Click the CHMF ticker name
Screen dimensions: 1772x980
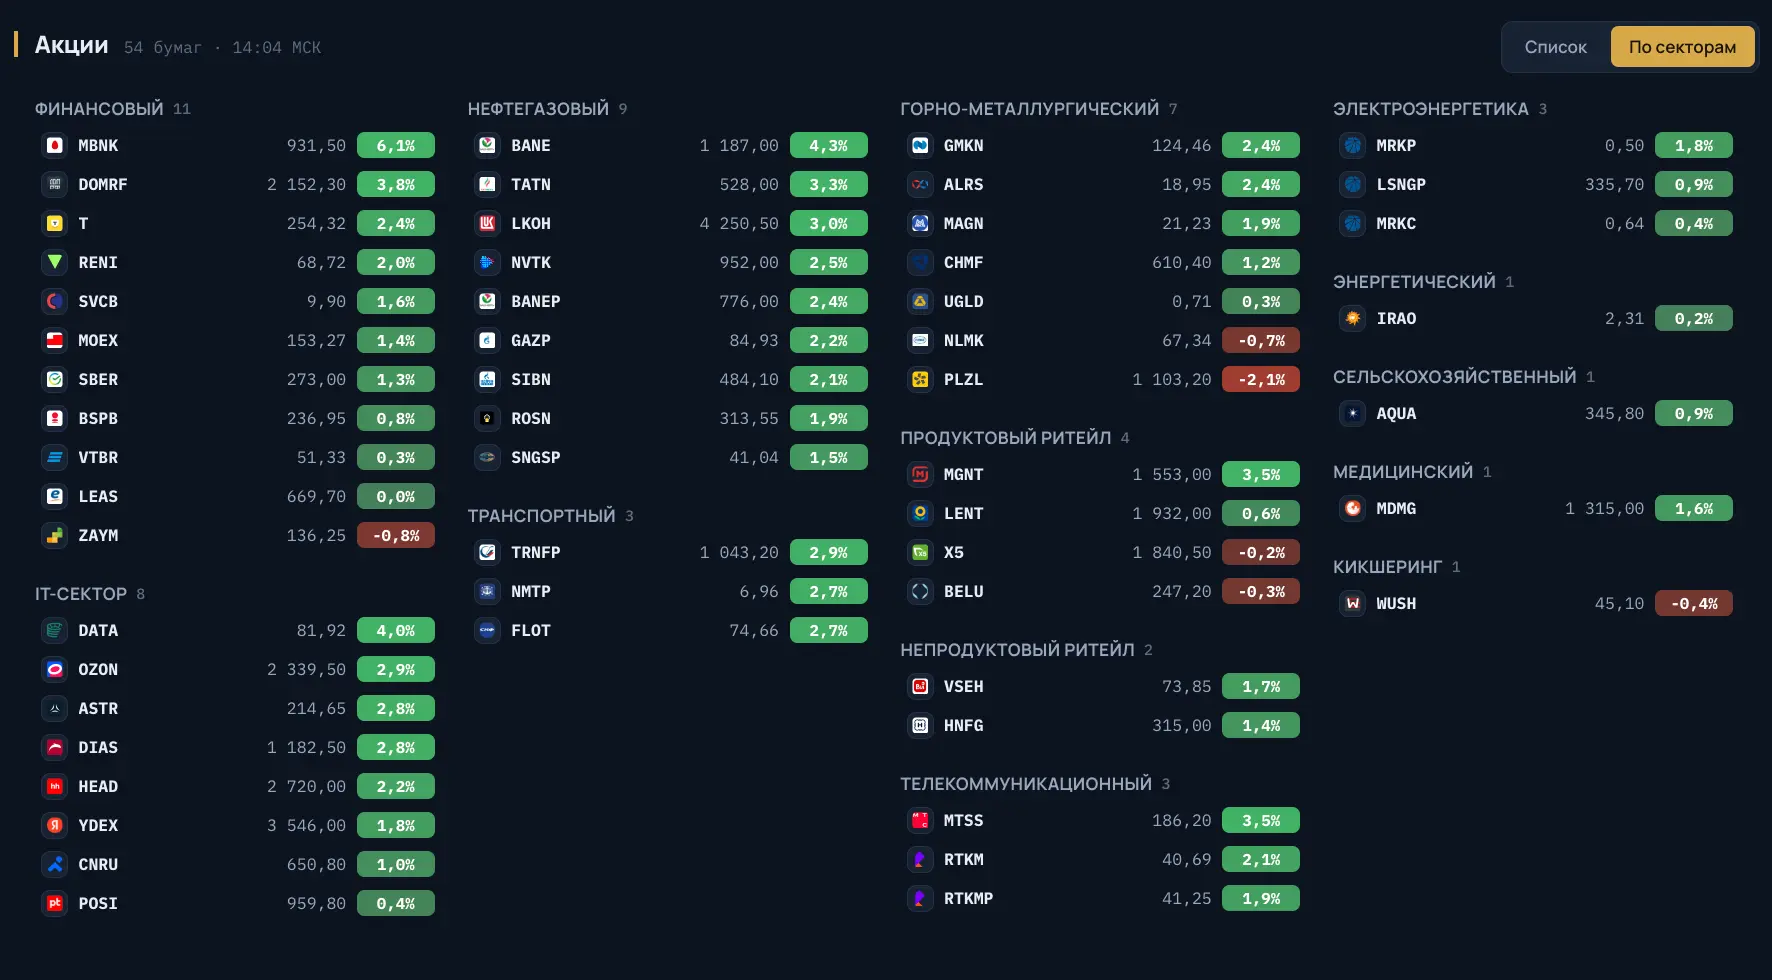coord(963,263)
